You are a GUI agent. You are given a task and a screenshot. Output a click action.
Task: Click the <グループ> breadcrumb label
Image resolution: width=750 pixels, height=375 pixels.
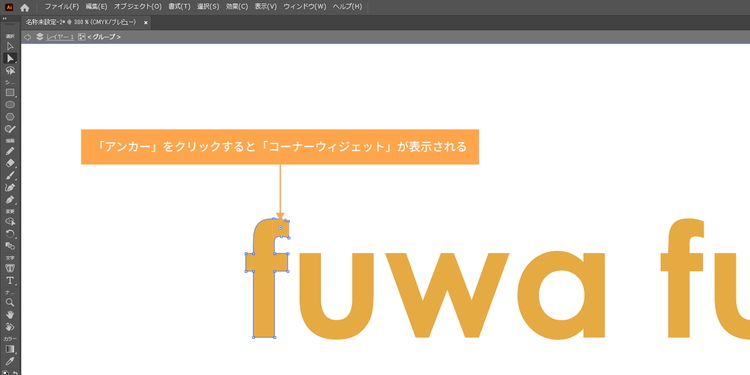[x=104, y=37]
